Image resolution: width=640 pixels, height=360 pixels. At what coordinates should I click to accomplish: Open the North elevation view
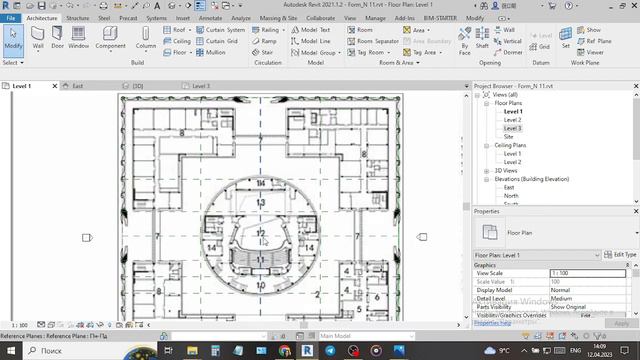pos(511,196)
